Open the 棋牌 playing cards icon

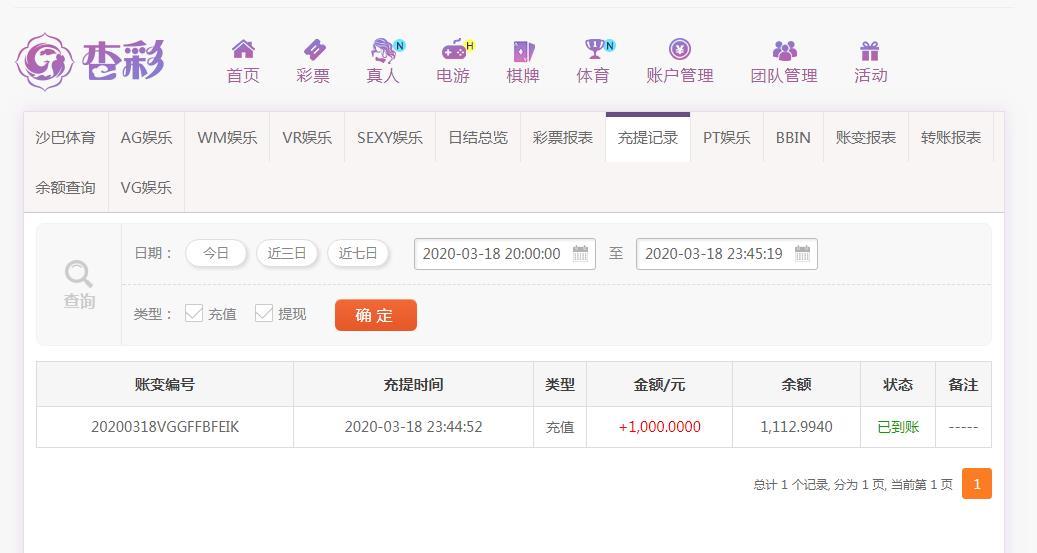tap(523, 52)
